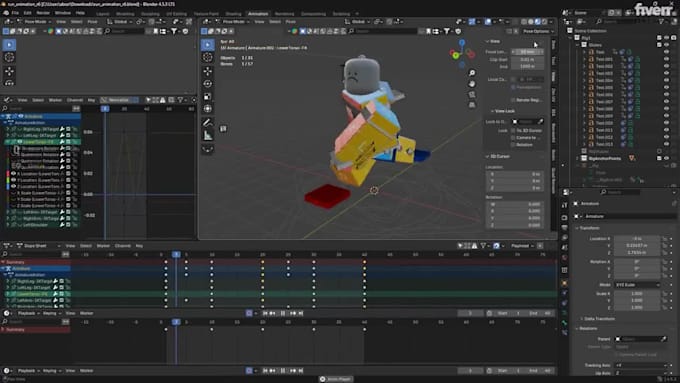Open the Pose menu in main viewport header
This screenshot has width=680, height=383.
tap(291, 22)
